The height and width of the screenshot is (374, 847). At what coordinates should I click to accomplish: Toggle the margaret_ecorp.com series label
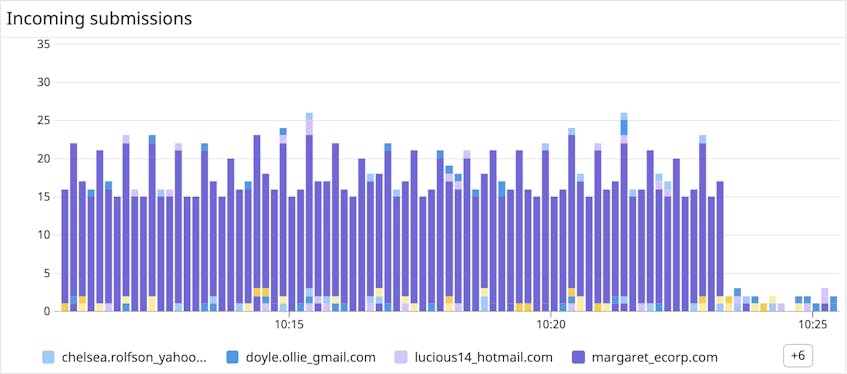click(x=655, y=357)
